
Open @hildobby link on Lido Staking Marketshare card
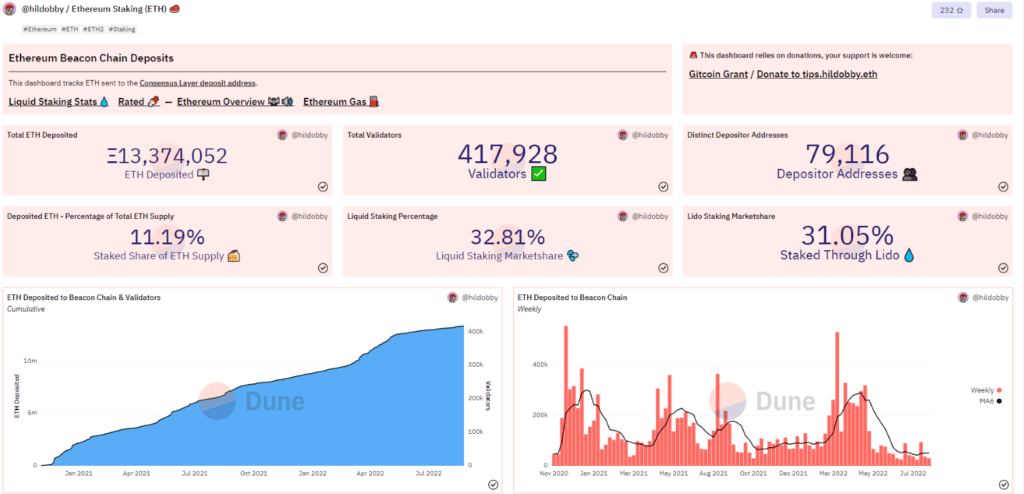pyautogui.click(x=990, y=216)
